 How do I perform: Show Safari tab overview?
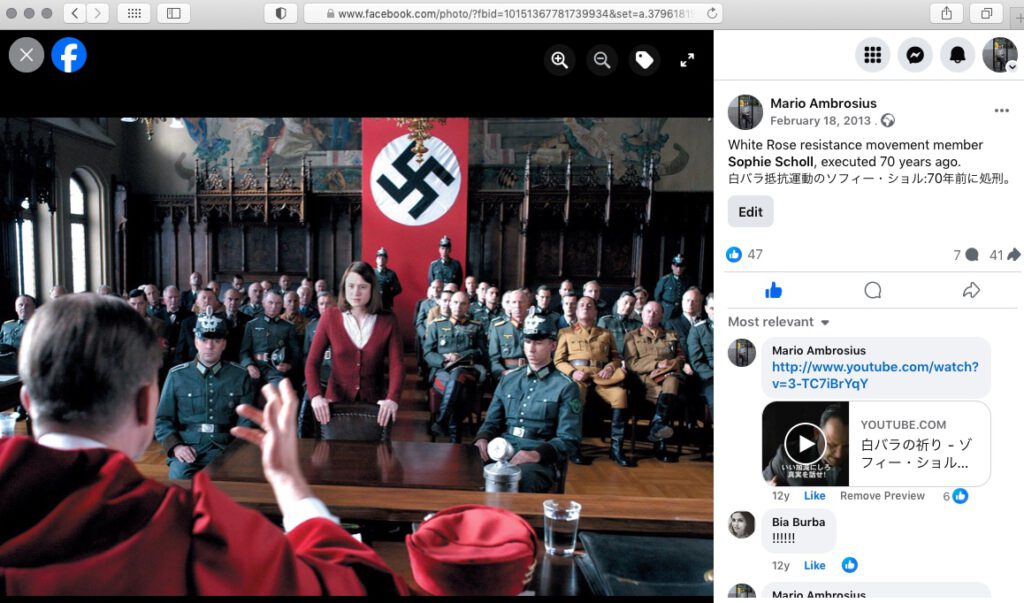(x=987, y=13)
